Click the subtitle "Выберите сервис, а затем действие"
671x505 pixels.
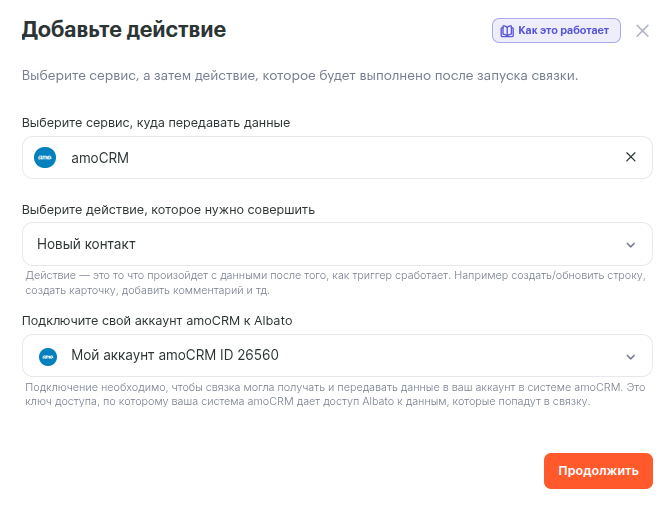(300, 75)
